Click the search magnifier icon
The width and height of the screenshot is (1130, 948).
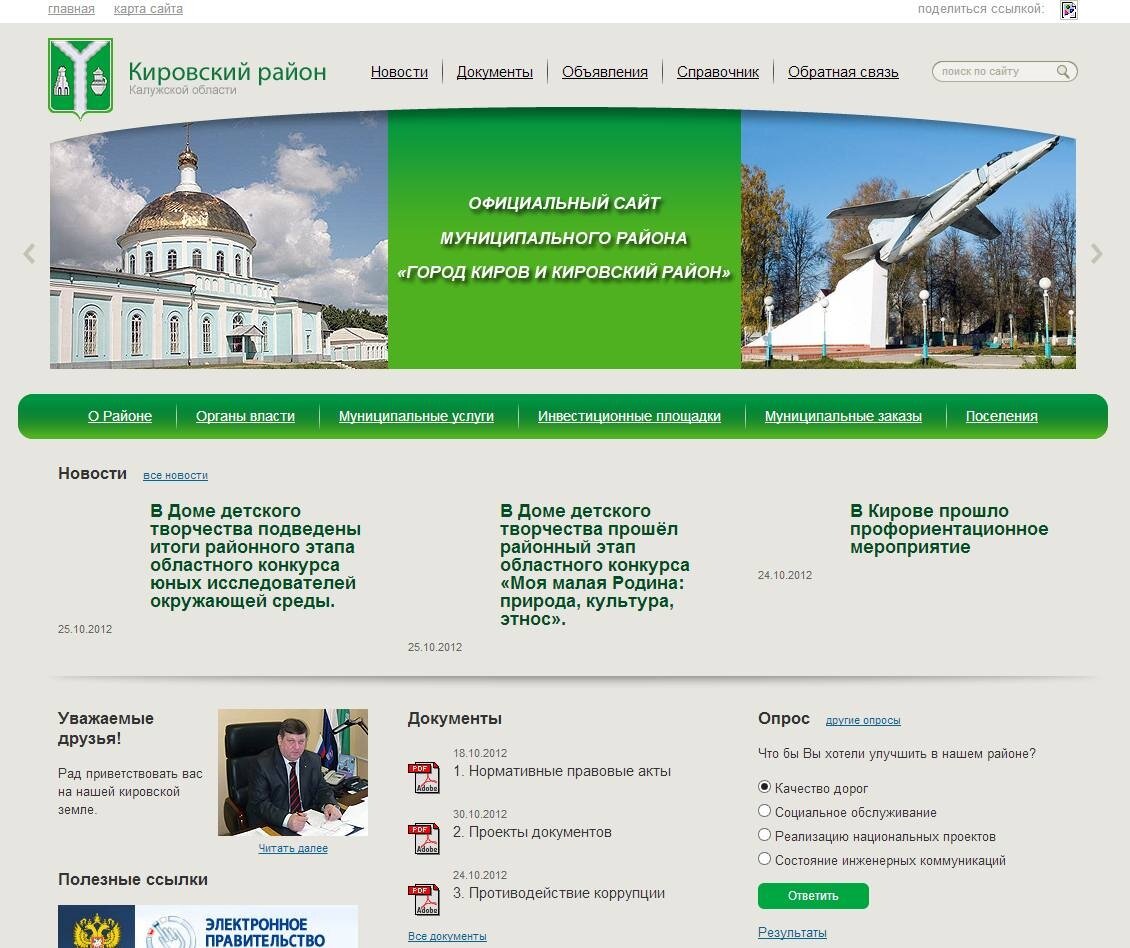pyautogui.click(x=1064, y=71)
